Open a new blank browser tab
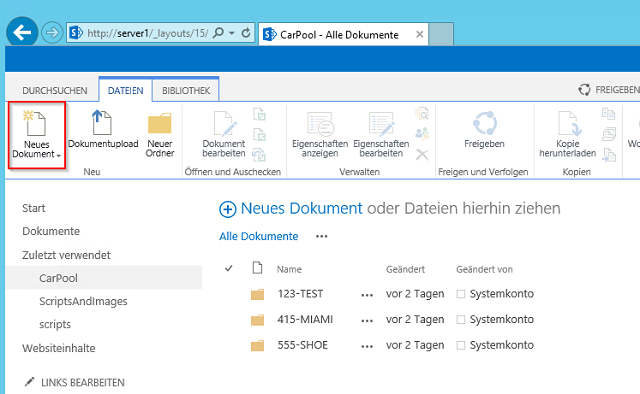This screenshot has width=640, height=394. click(x=441, y=34)
